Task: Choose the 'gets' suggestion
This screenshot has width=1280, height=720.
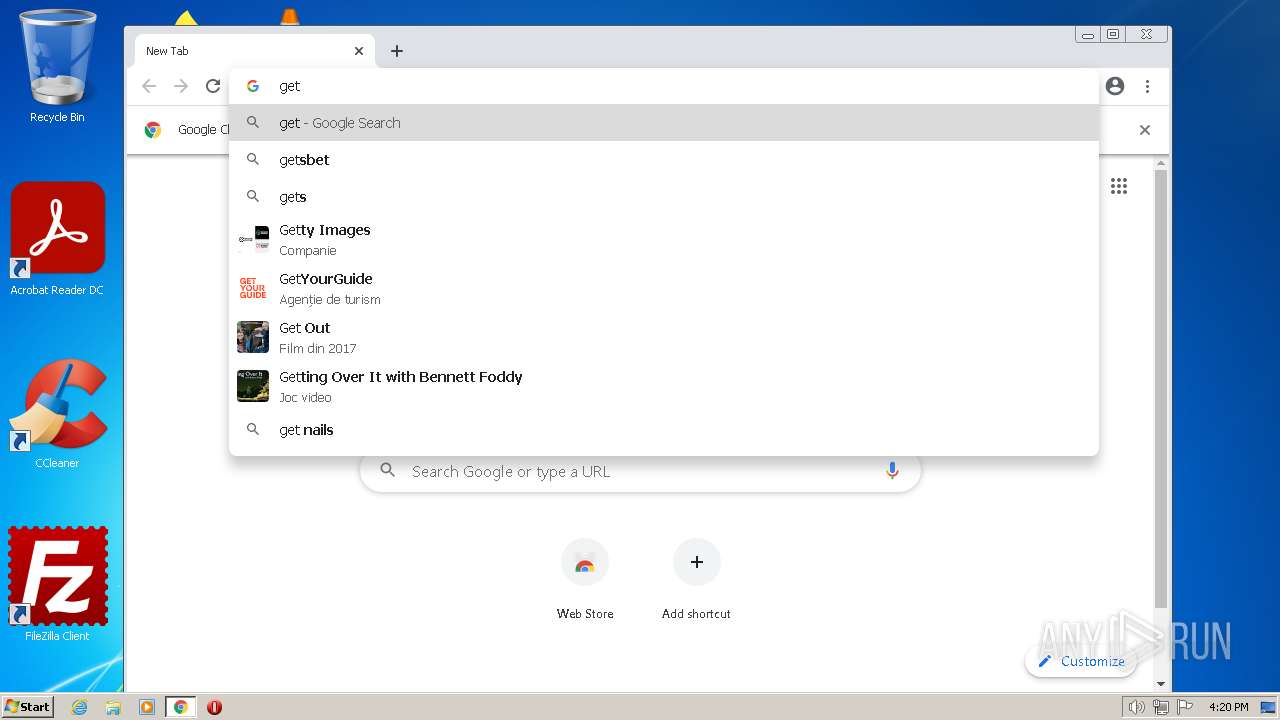Action: 664,197
